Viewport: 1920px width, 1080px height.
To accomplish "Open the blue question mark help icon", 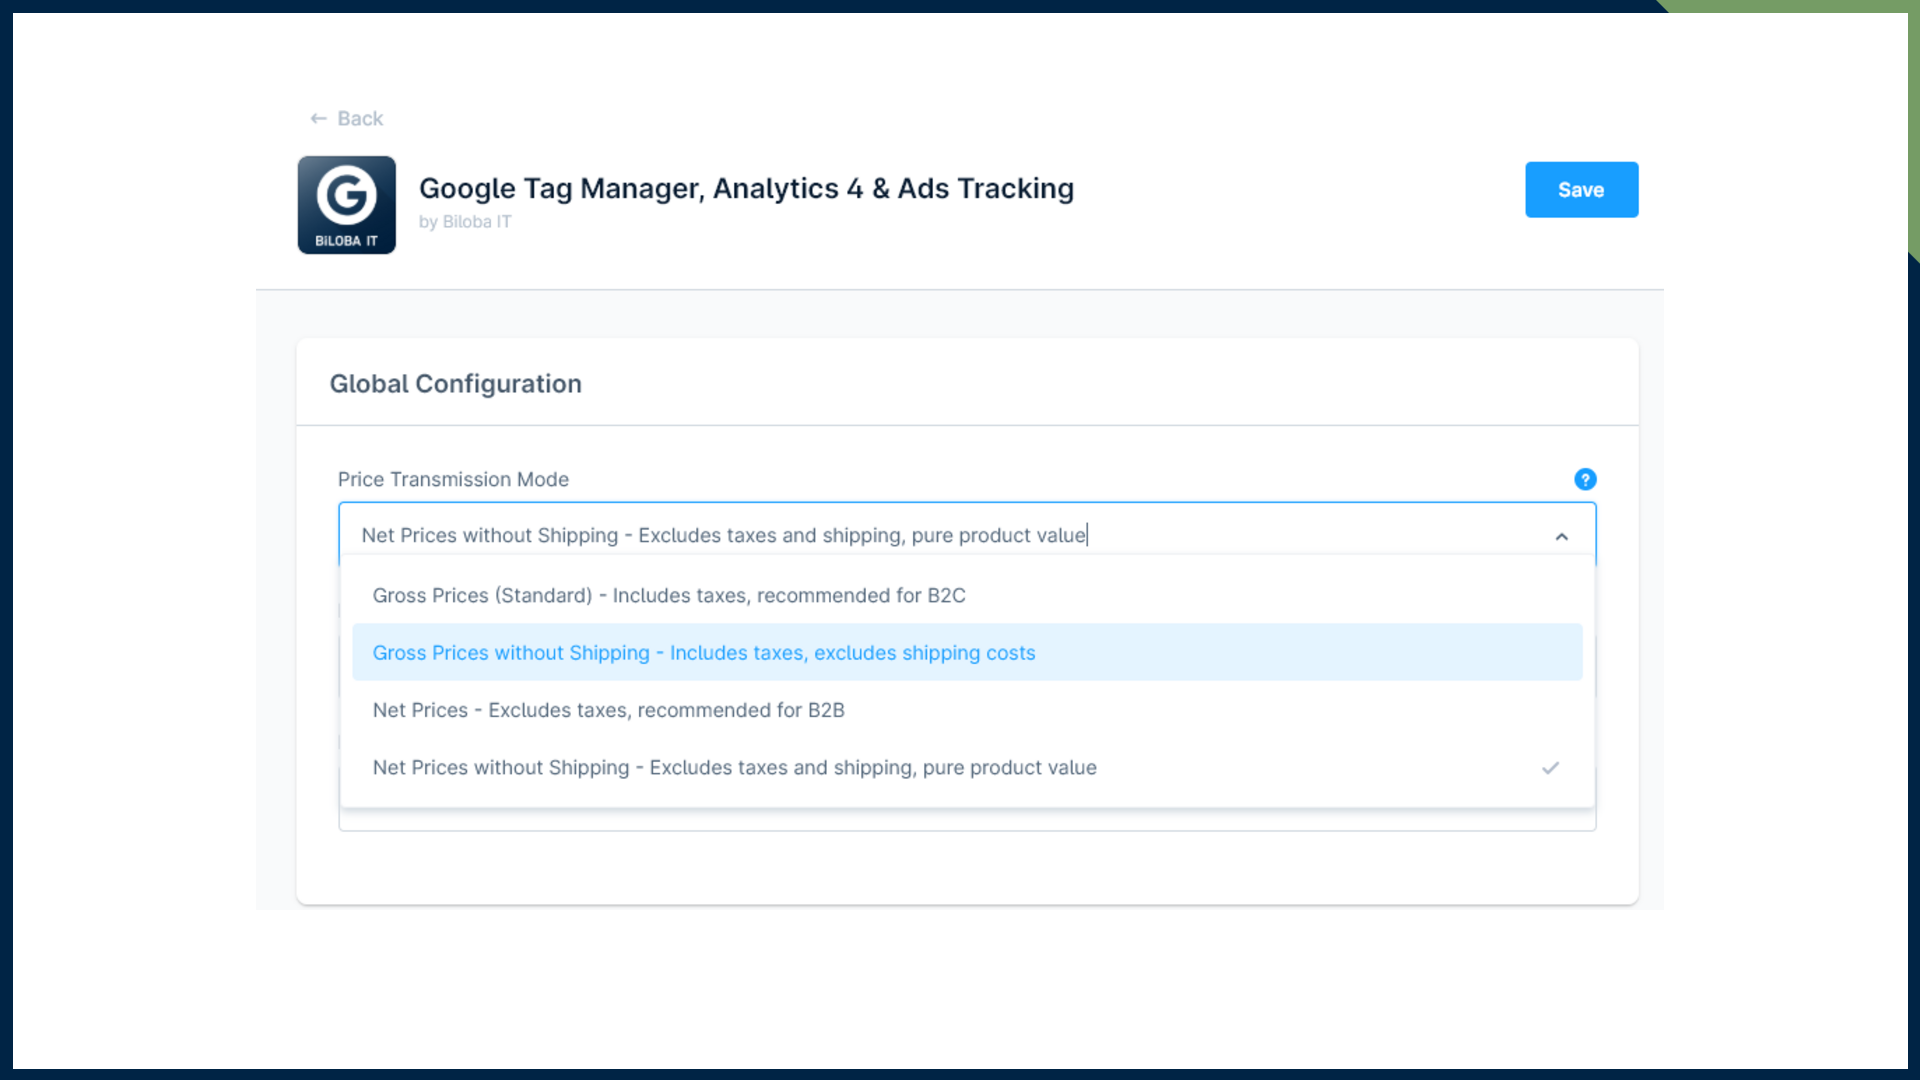I will (x=1585, y=480).
